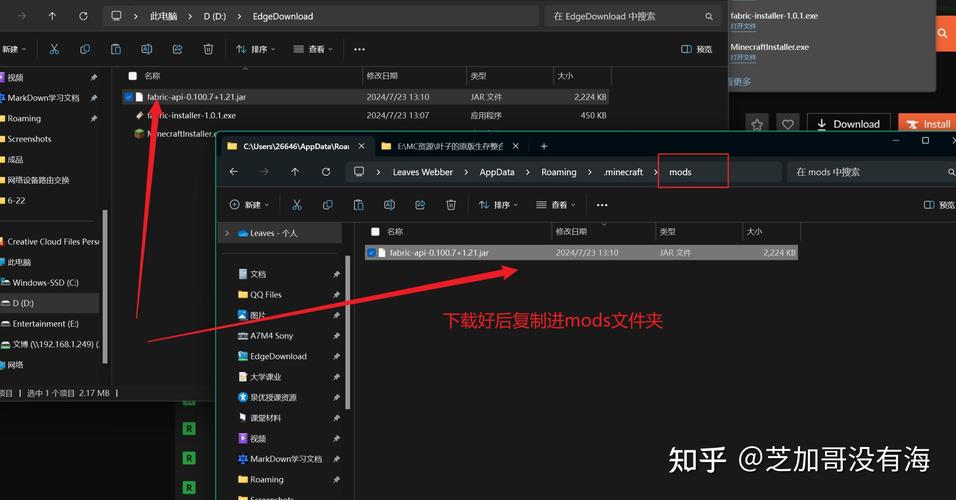Toggle checkbox of fabric-api jar in mods
Image resolution: width=956 pixels, height=500 pixels.
[371, 252]
